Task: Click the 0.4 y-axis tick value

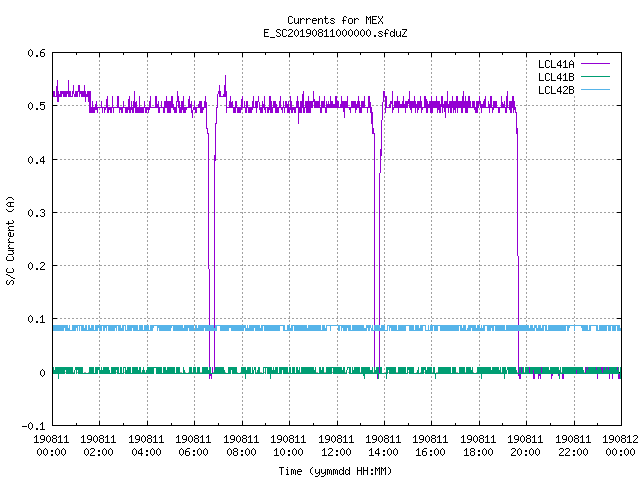Action: [36, 160]
